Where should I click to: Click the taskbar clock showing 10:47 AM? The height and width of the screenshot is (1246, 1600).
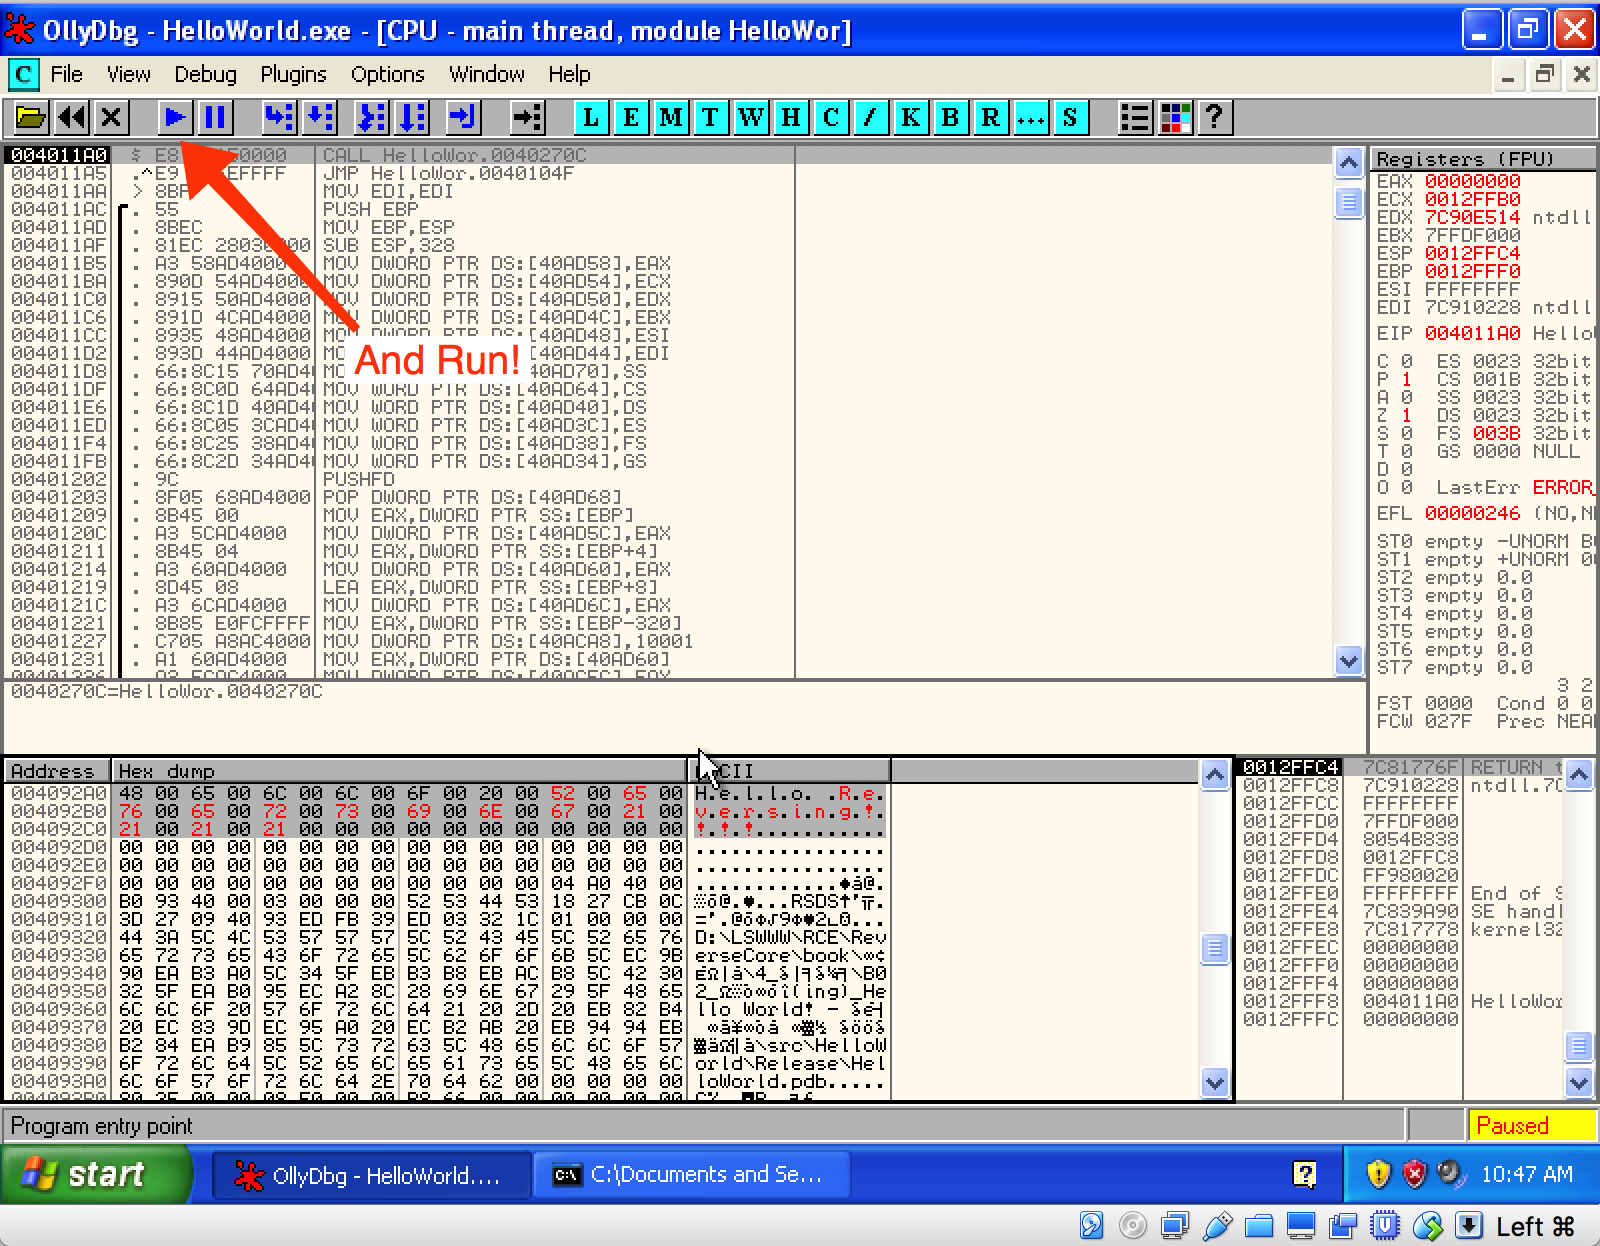pyautogui.click(x=1527, y=1174)
